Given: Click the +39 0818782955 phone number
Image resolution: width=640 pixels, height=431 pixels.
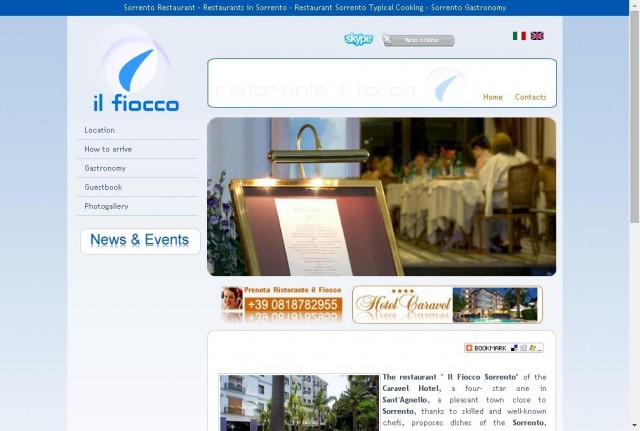Looking at the screenshot, I should 293,305.
